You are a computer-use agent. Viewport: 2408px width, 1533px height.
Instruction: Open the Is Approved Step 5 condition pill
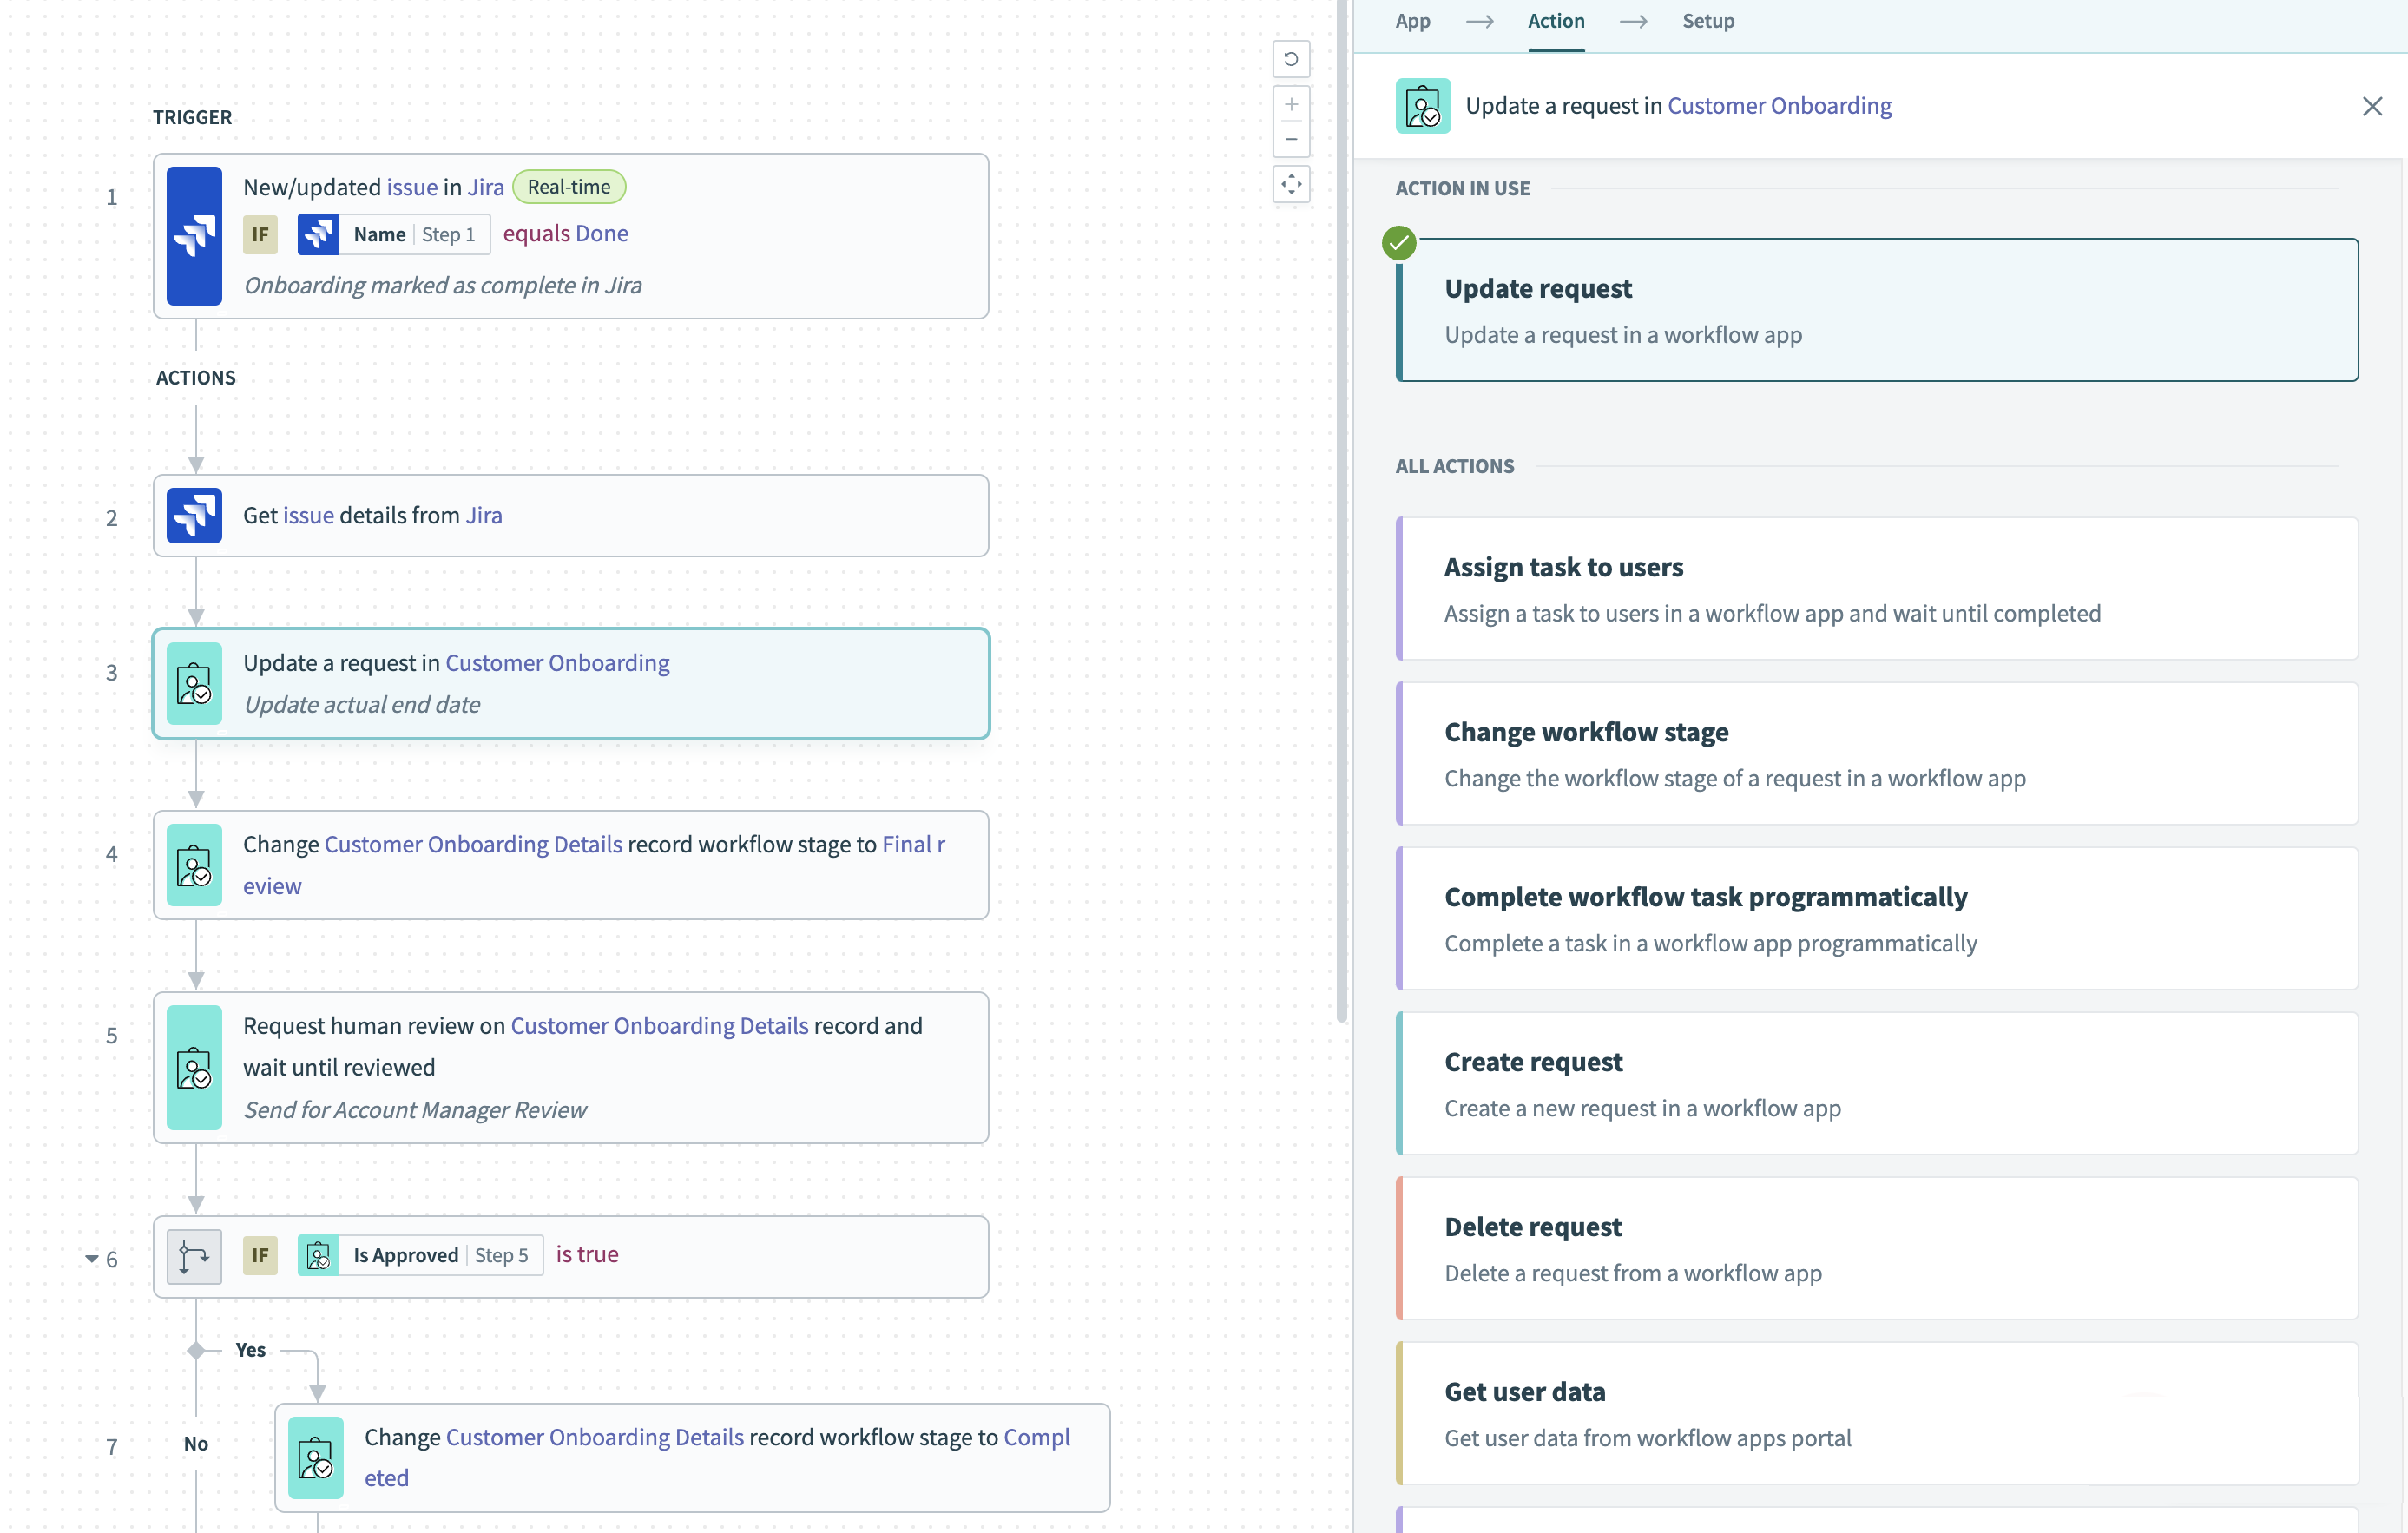coord(419,1255)
